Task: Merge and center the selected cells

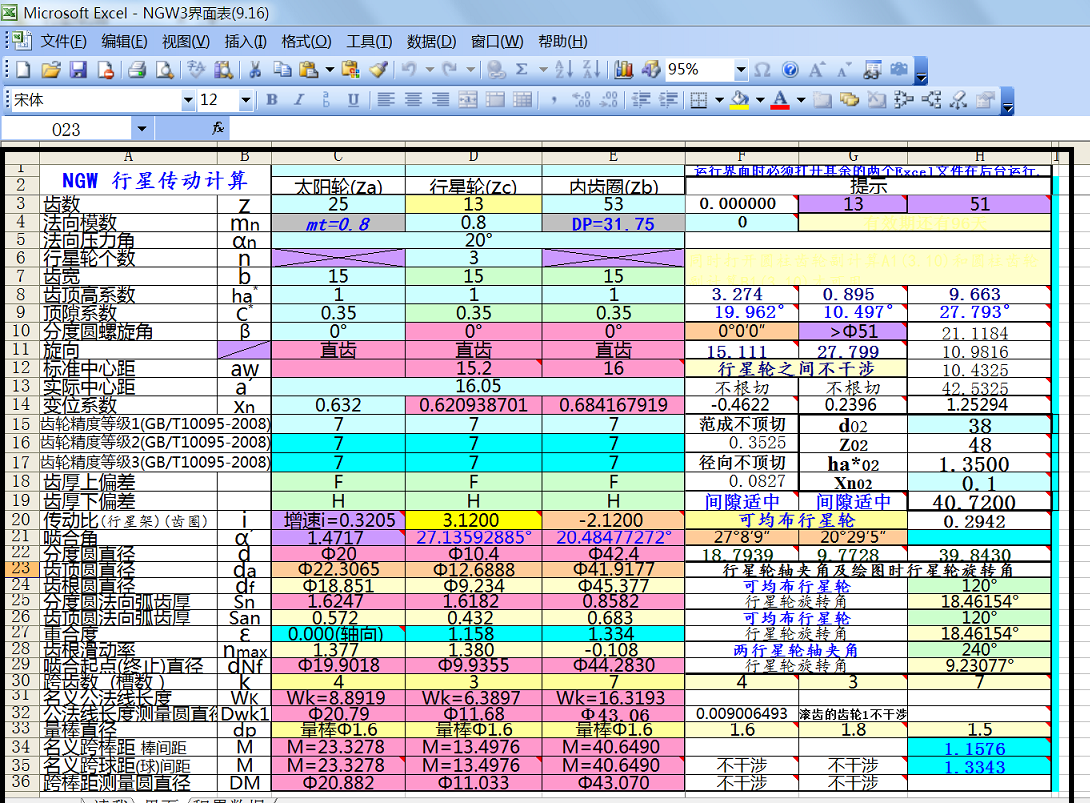Action: click(x=466, y=100)
